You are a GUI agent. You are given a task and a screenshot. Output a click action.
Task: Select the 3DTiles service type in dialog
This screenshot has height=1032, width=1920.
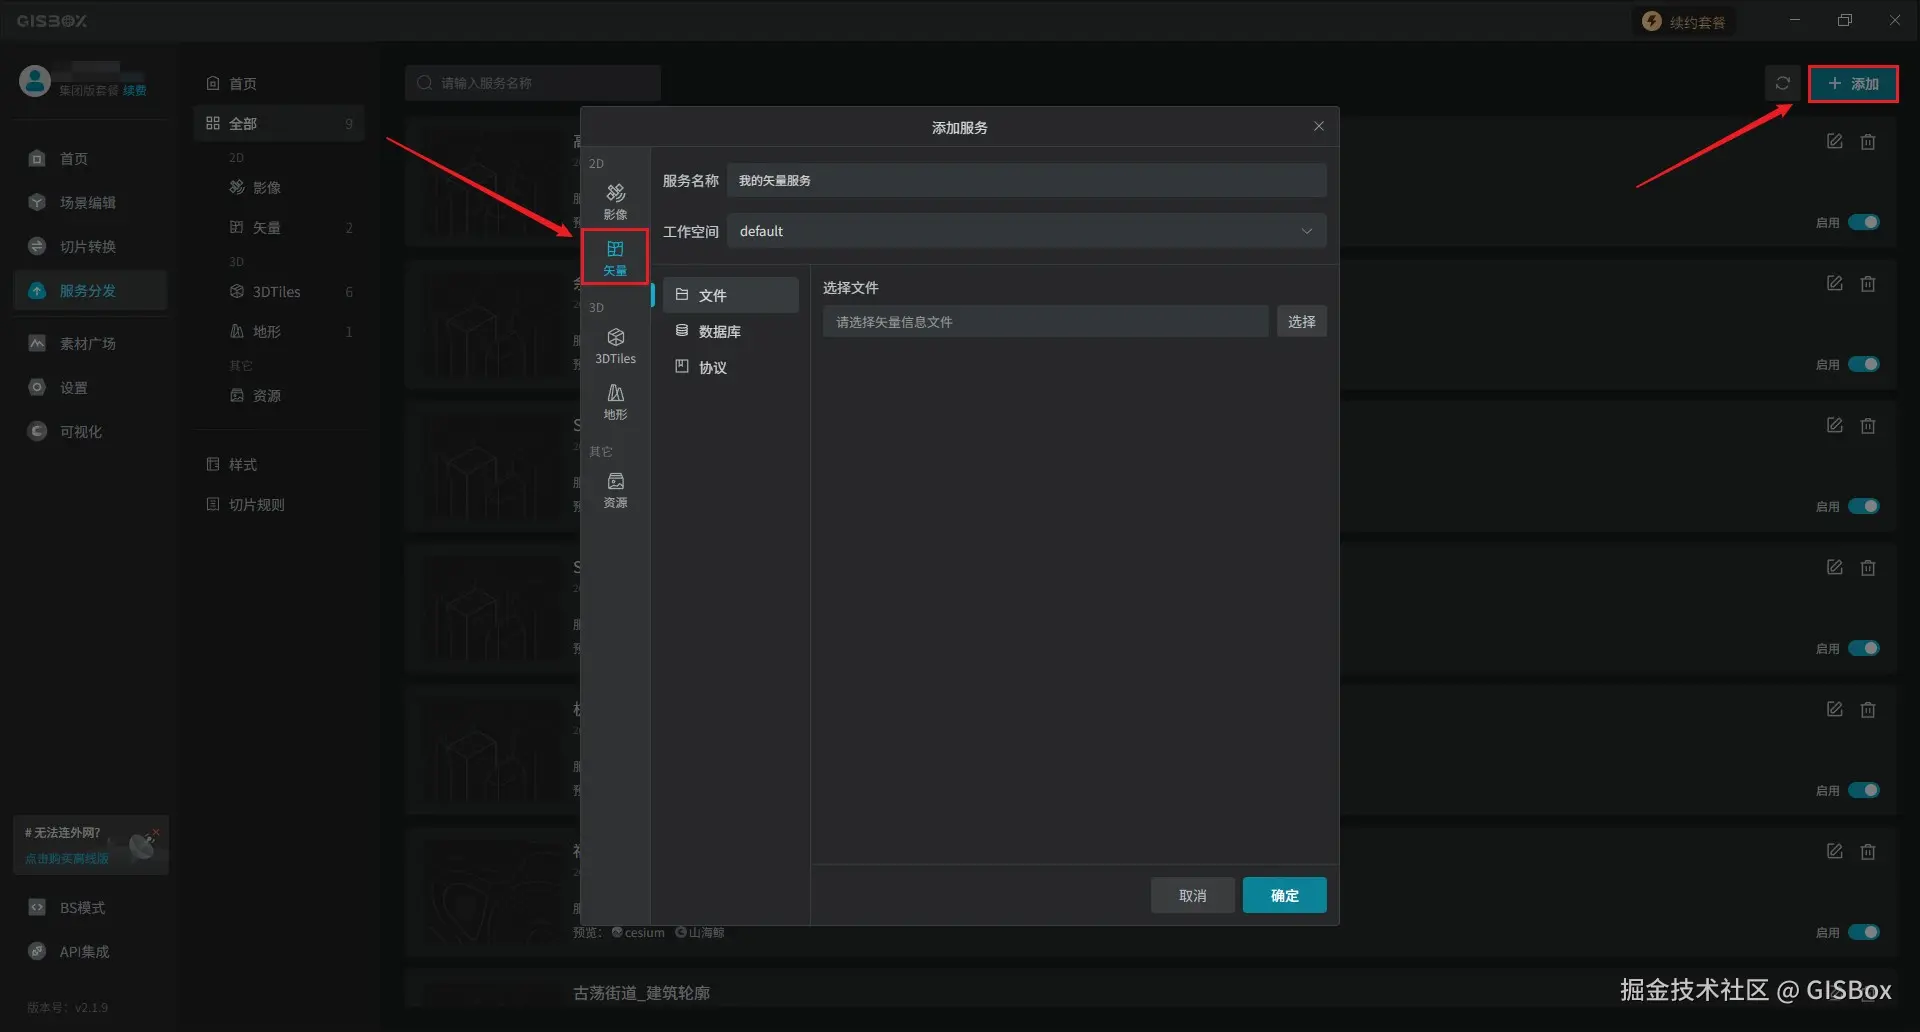(x=615, y=345)
